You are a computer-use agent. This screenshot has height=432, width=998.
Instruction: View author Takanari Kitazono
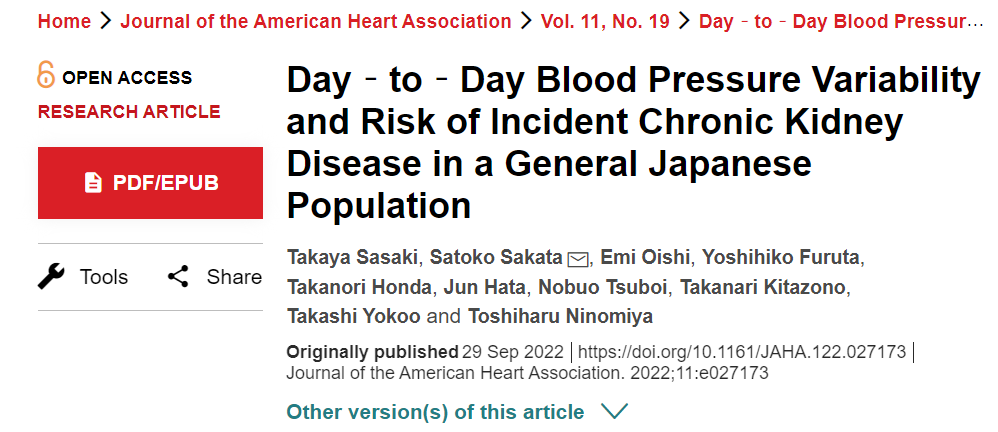point(763,287)
